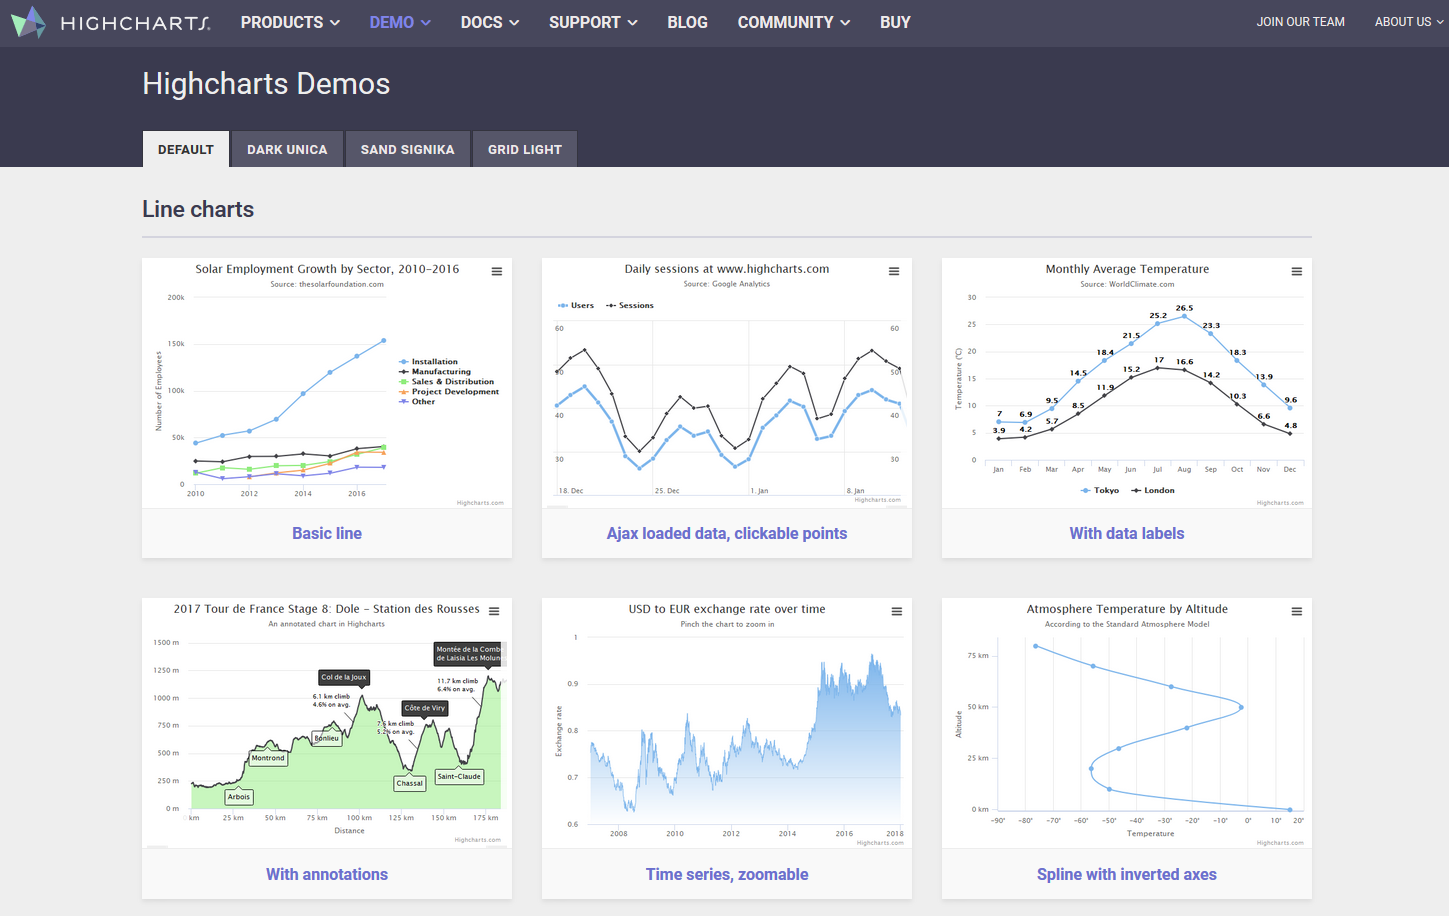The image size is (1449, 916).
Task: Open Ajax loaded data, clickable points demo
Action: [727, 534]
